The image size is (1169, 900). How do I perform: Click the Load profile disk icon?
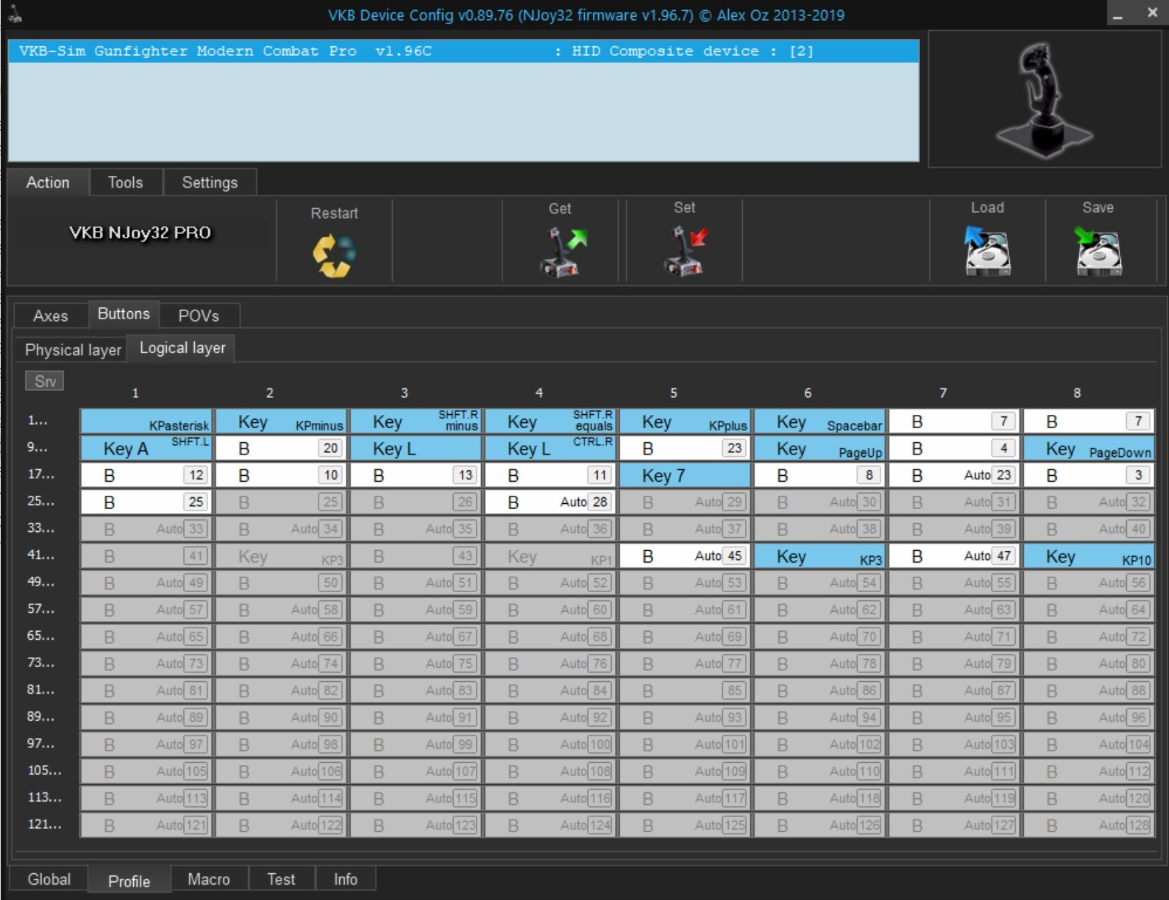click(x=987, y=251)
